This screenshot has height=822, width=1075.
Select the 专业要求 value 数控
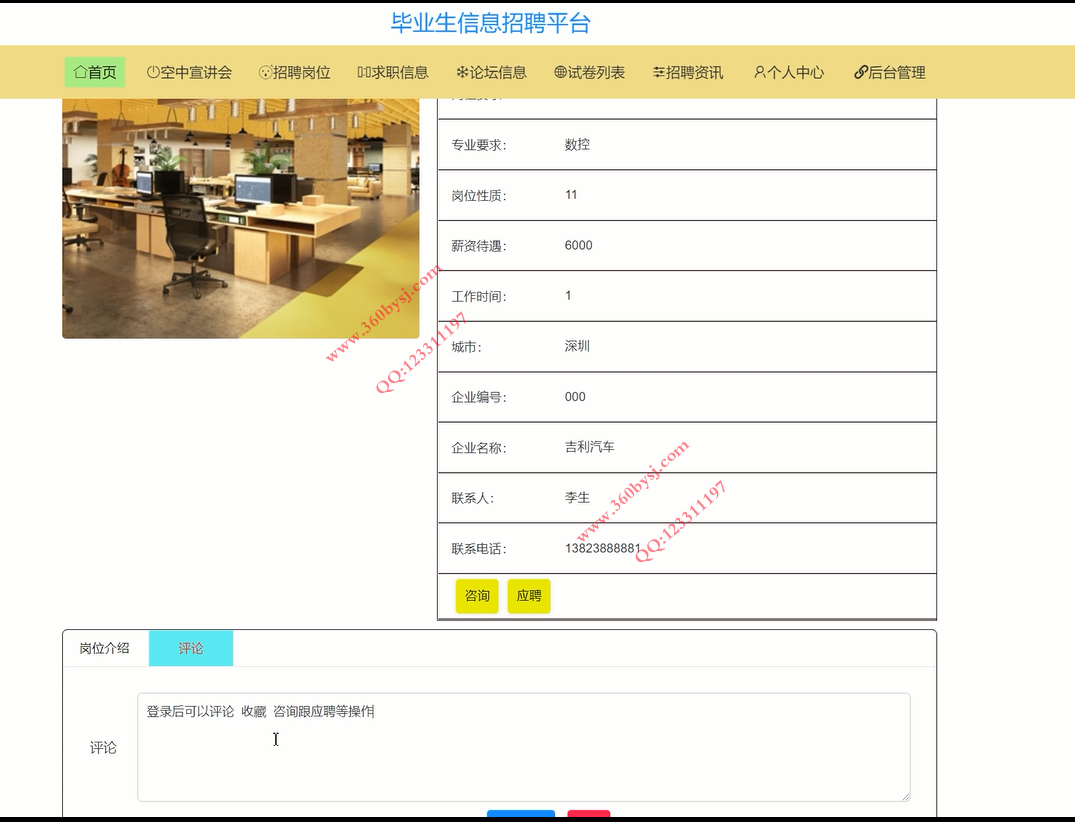coord(577,145)
